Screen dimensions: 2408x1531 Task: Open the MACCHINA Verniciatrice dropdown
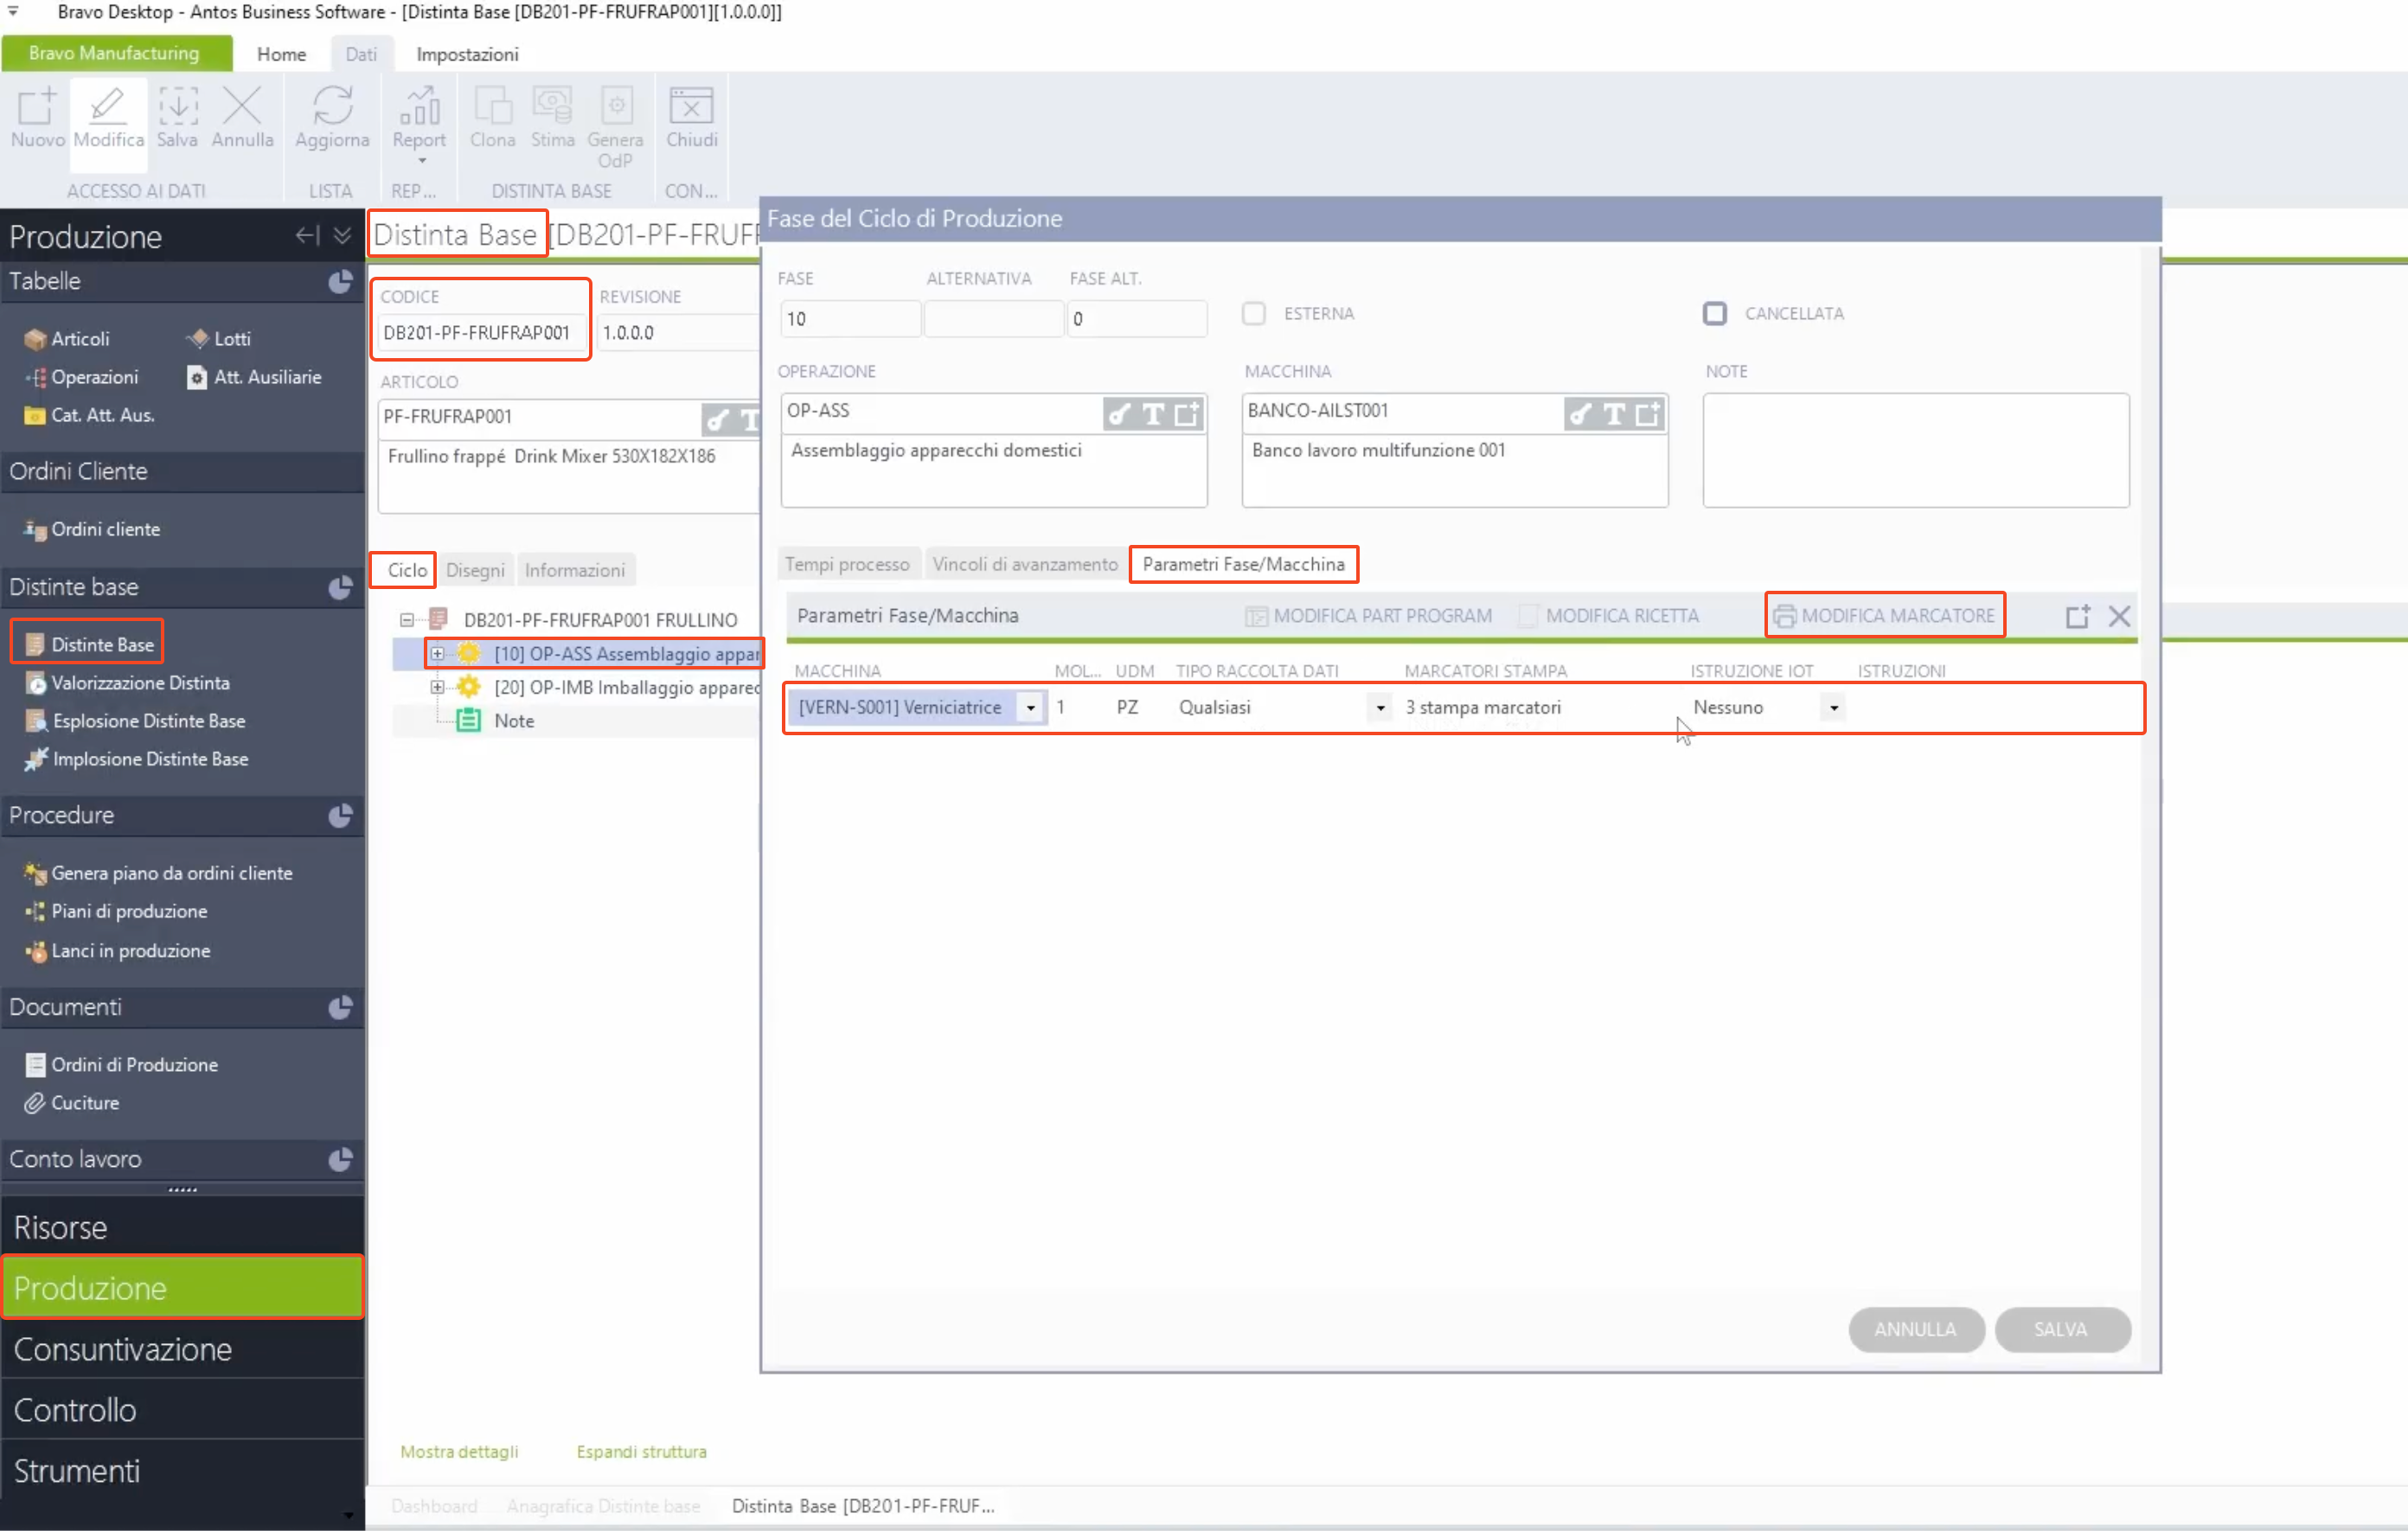[x=1030, y=708]
